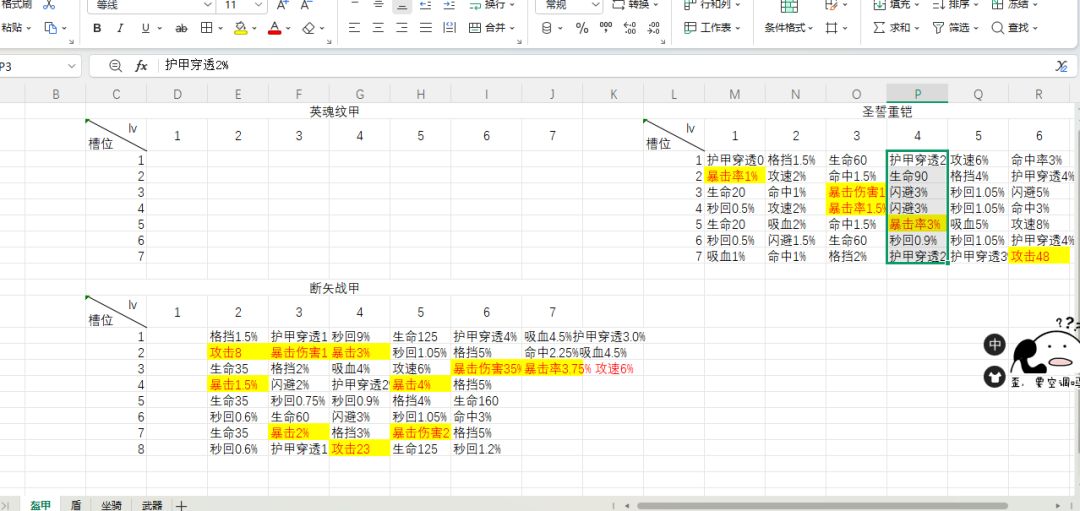Toggle strikethrough ab formatting

click(x=181, y=28)
